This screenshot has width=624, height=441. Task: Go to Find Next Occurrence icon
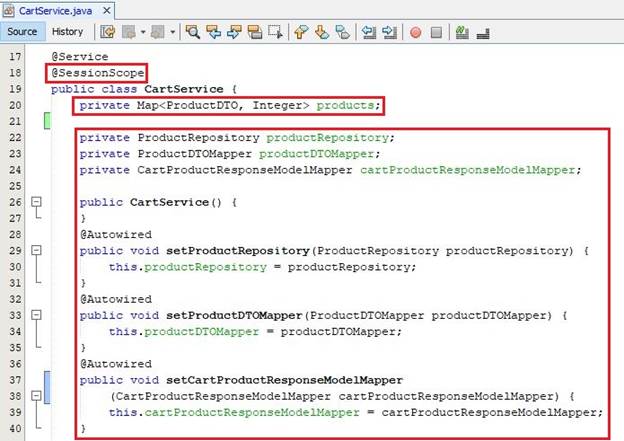click(234, 32)
